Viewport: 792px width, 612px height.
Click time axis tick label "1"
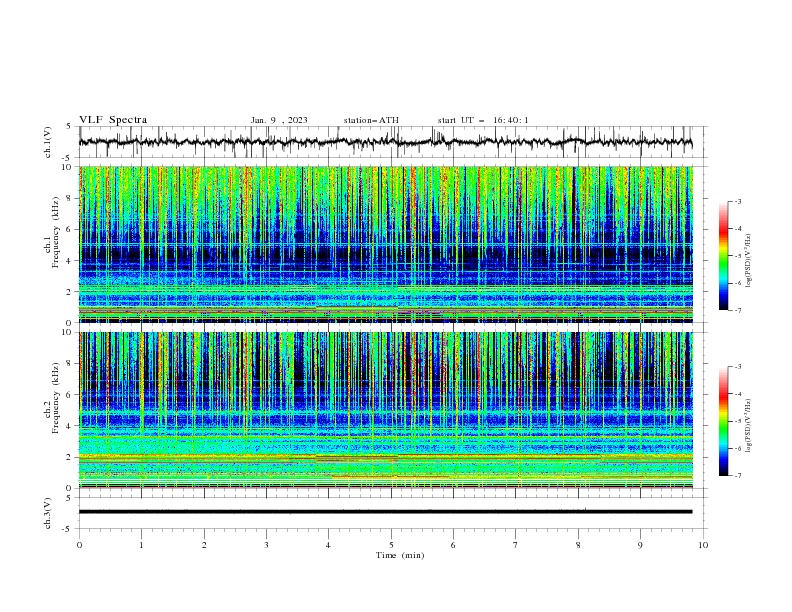pos(142,545)
